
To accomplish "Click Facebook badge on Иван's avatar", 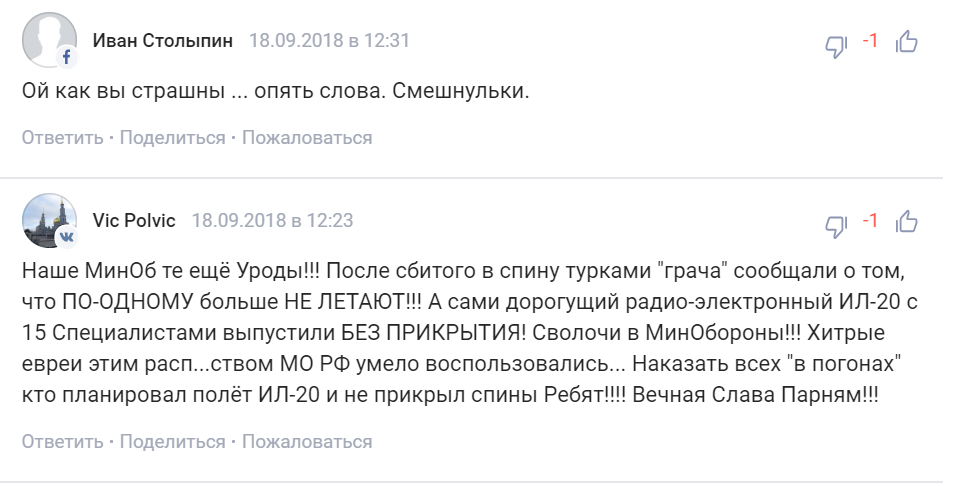I will click(x=67, y=57).
